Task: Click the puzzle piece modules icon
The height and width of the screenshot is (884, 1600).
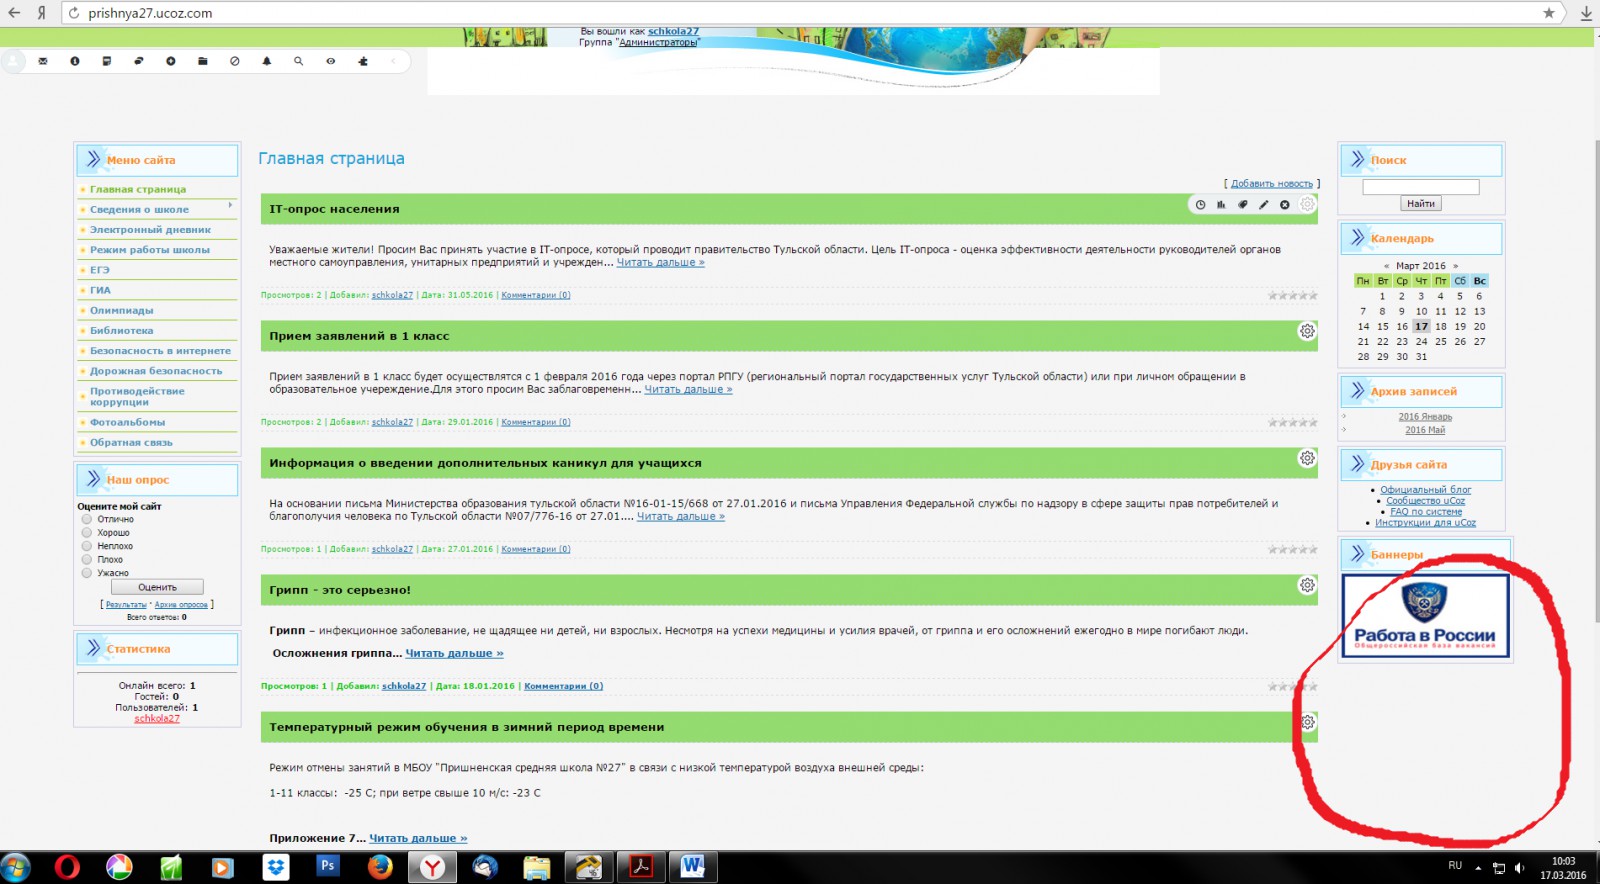Action: tap(363, 61)
